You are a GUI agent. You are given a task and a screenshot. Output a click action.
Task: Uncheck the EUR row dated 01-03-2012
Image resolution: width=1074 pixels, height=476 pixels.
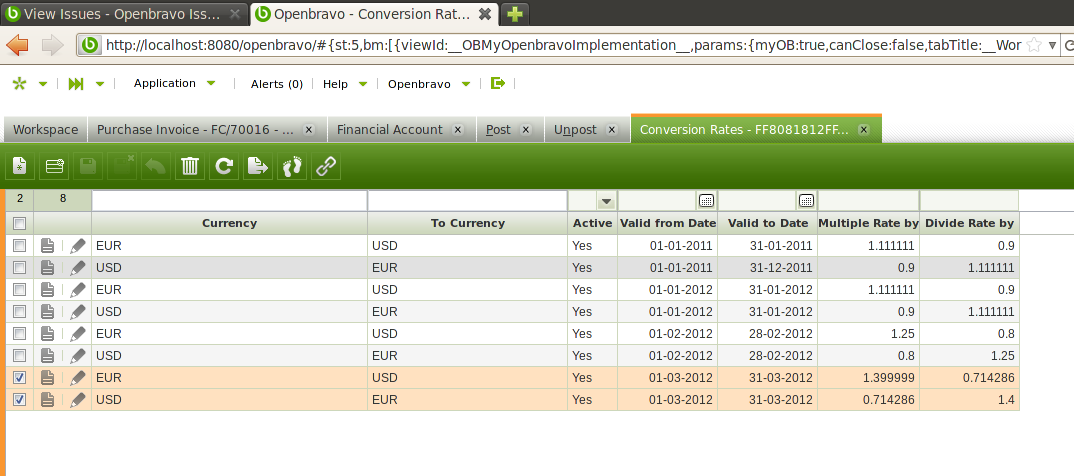20,377
